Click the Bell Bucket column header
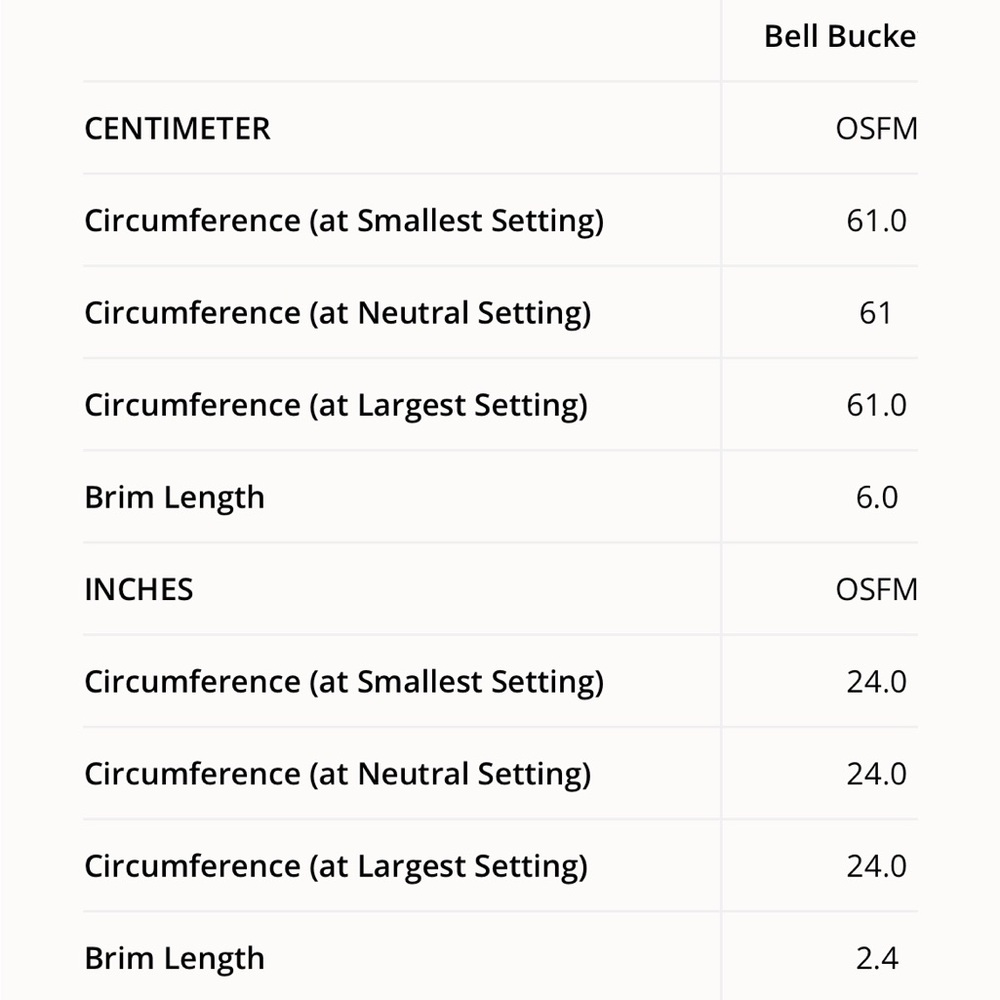This screenshot has width=1000, height=1000. coord(841,36)
